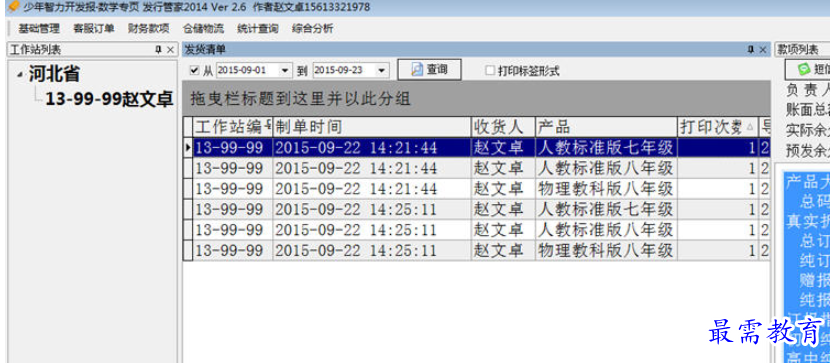Sort by 产品 column header
Viewport: 830px width, 363px height.
click(606, 127)
